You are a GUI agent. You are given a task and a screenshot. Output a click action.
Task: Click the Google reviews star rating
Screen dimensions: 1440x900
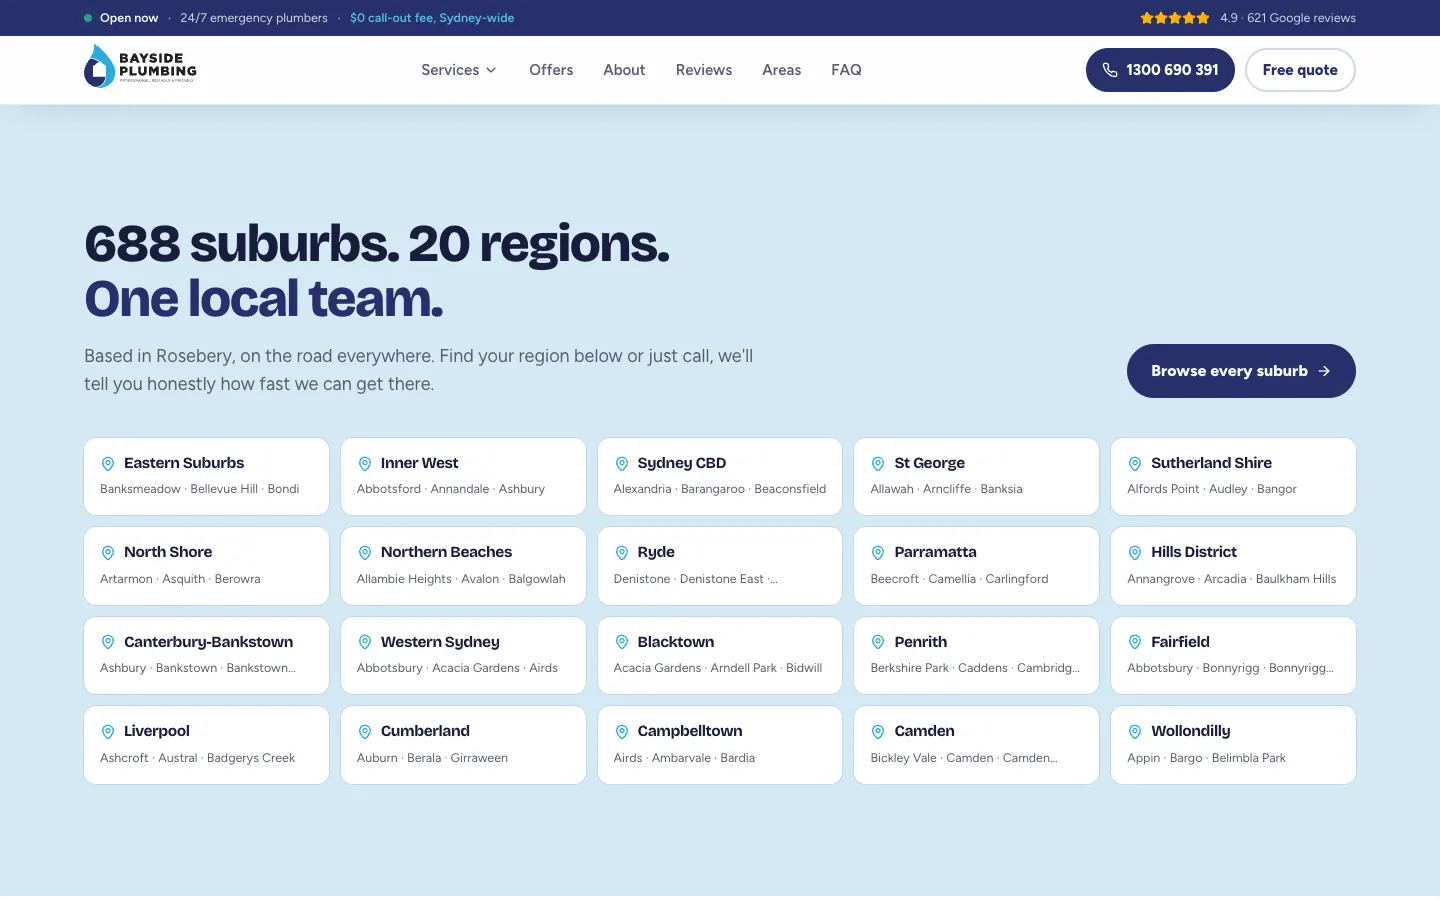(1175, 18)
